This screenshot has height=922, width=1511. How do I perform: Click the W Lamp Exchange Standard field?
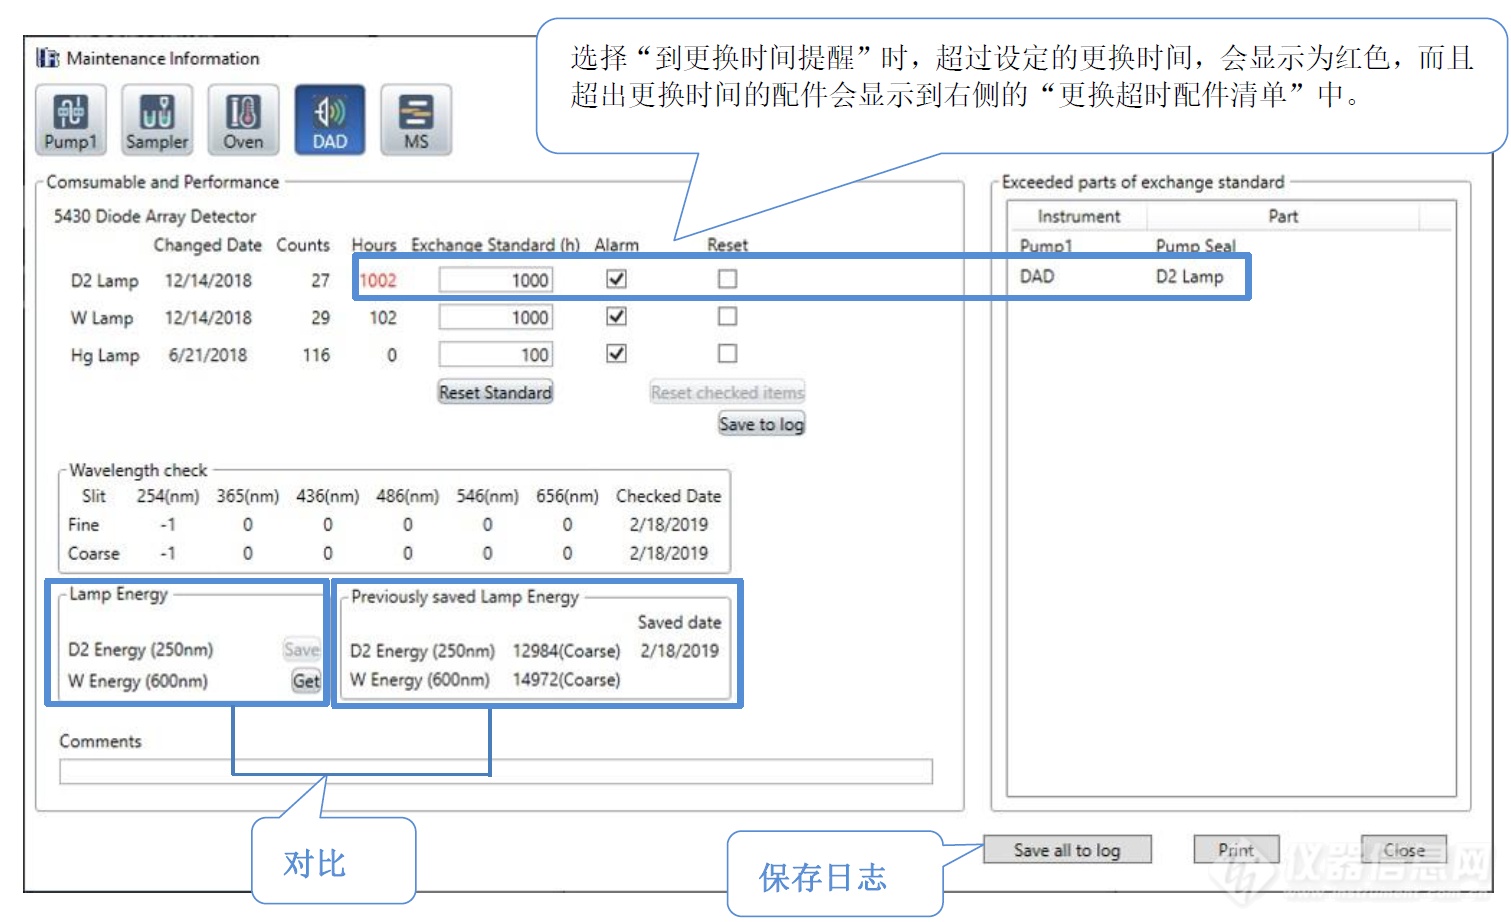tap(496, 317)
